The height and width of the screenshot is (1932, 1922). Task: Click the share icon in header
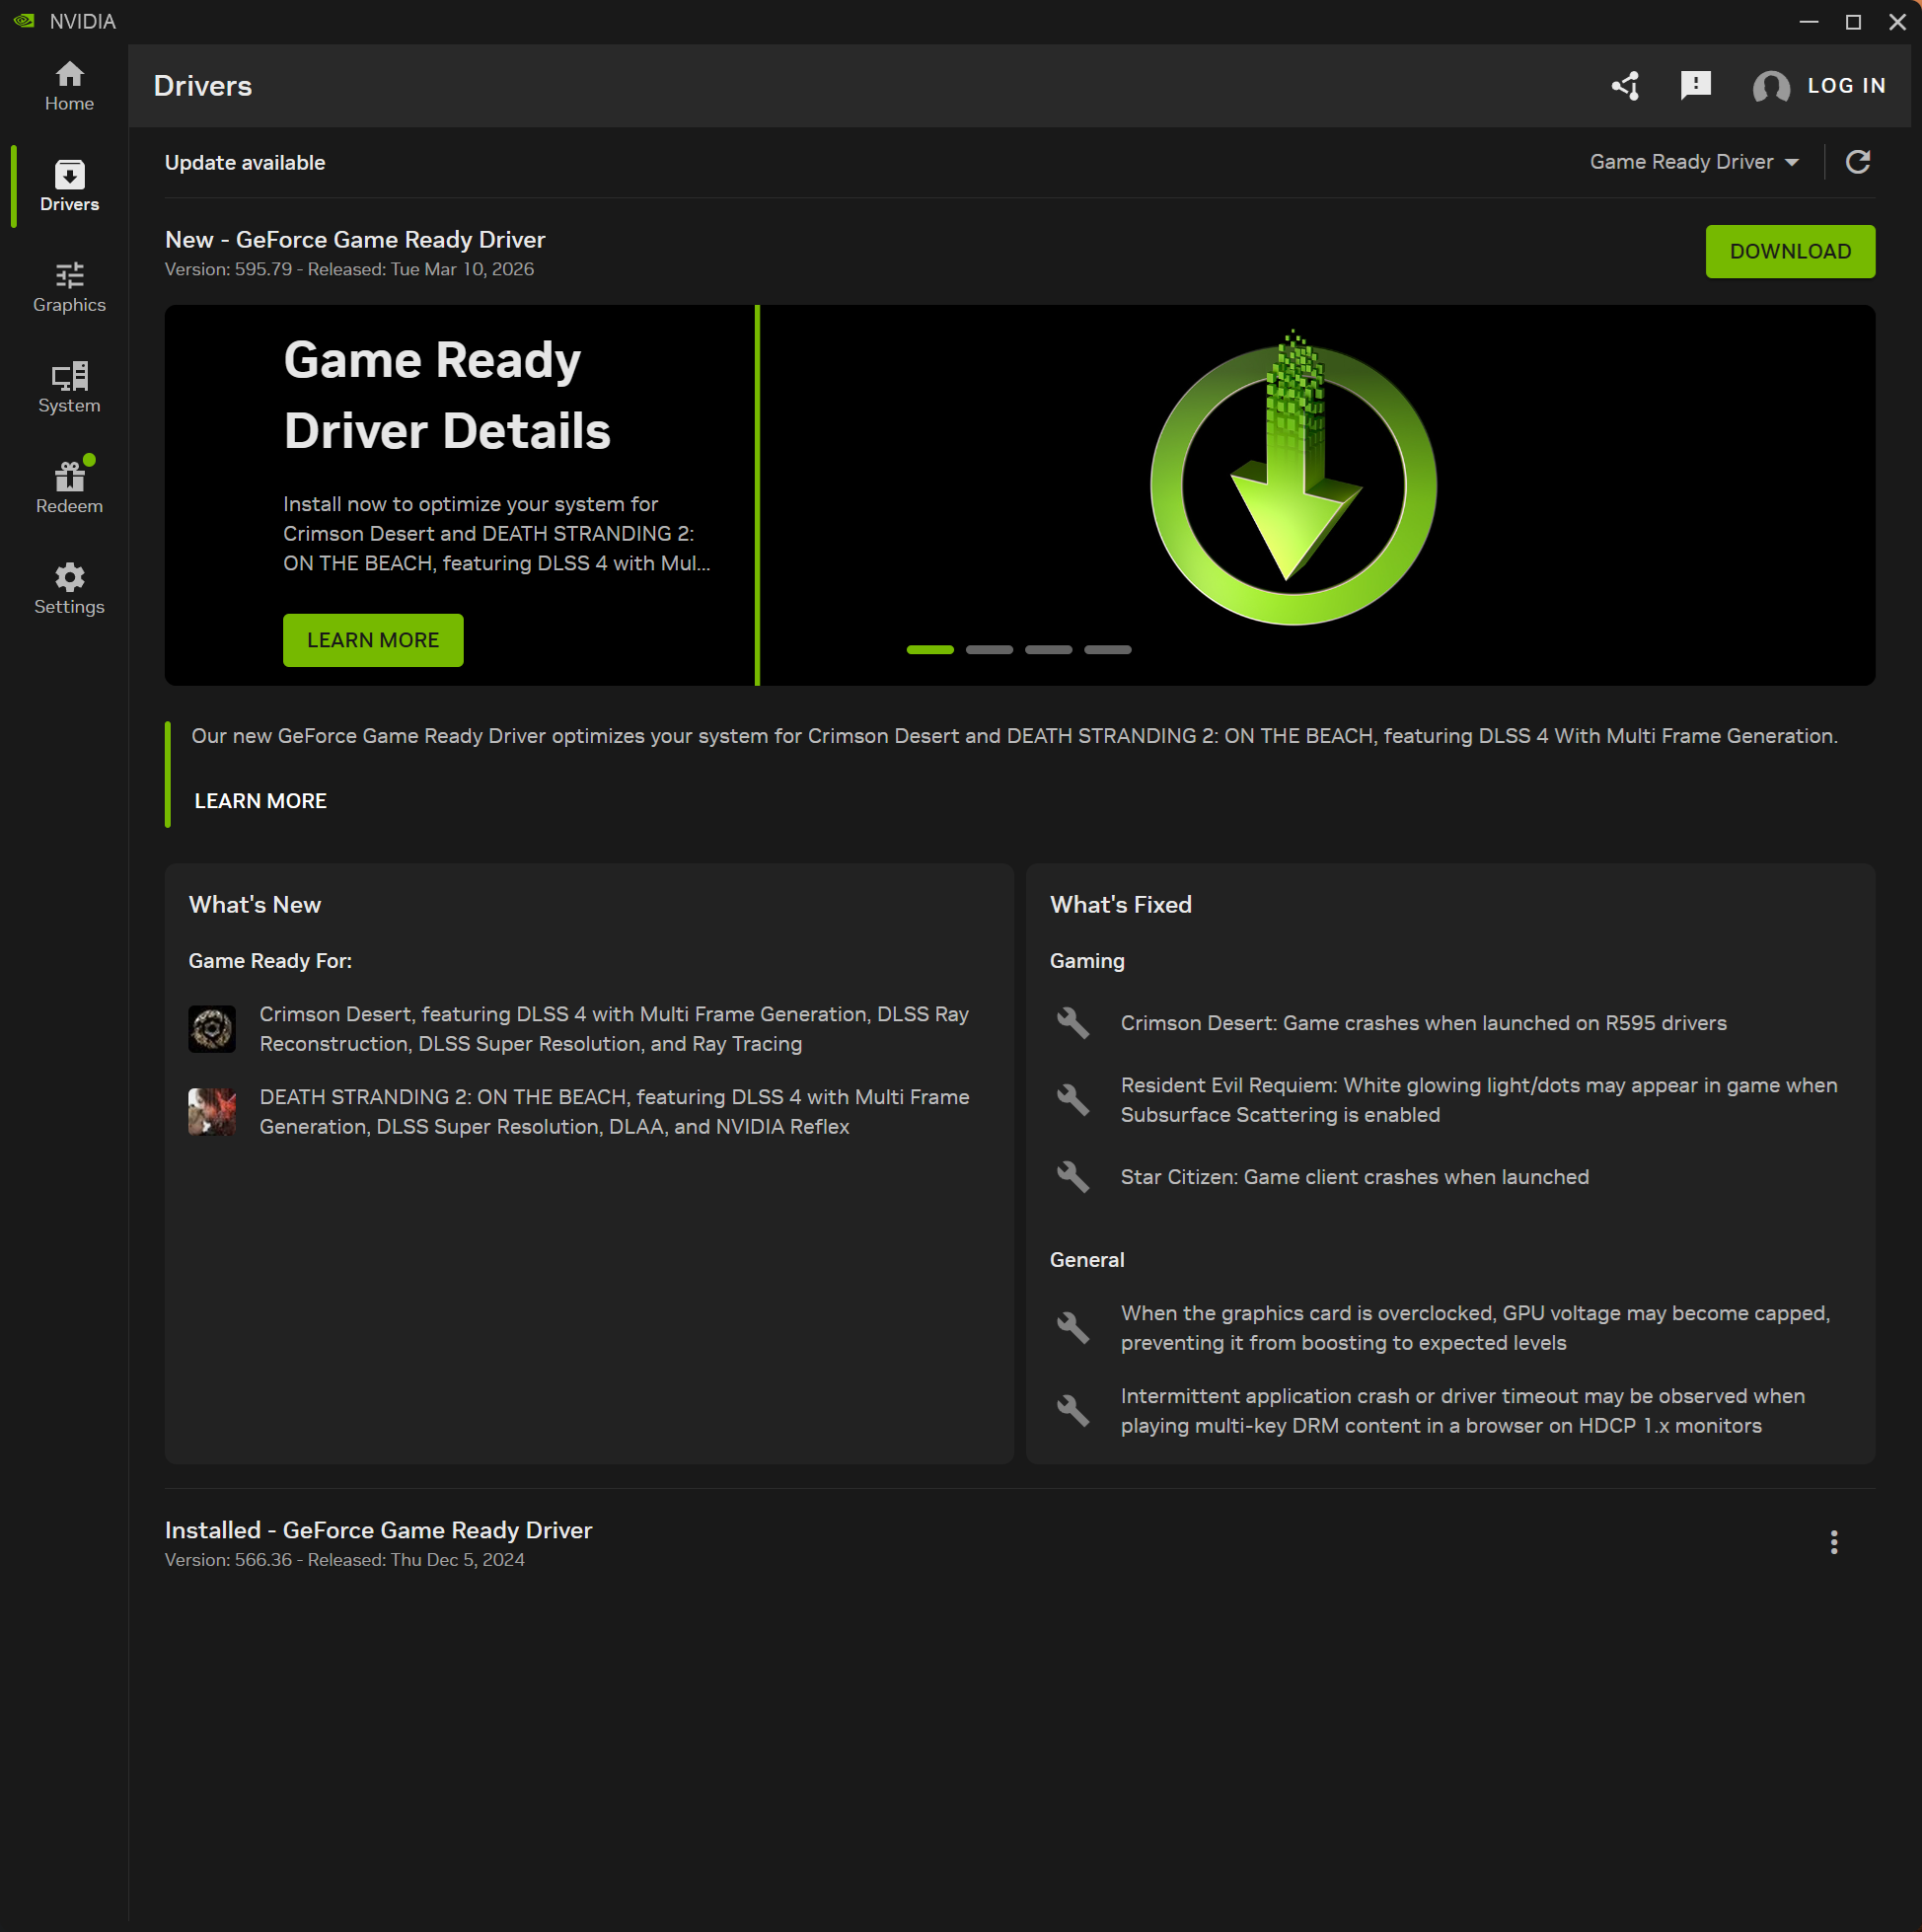click(x=1625, y=86)
